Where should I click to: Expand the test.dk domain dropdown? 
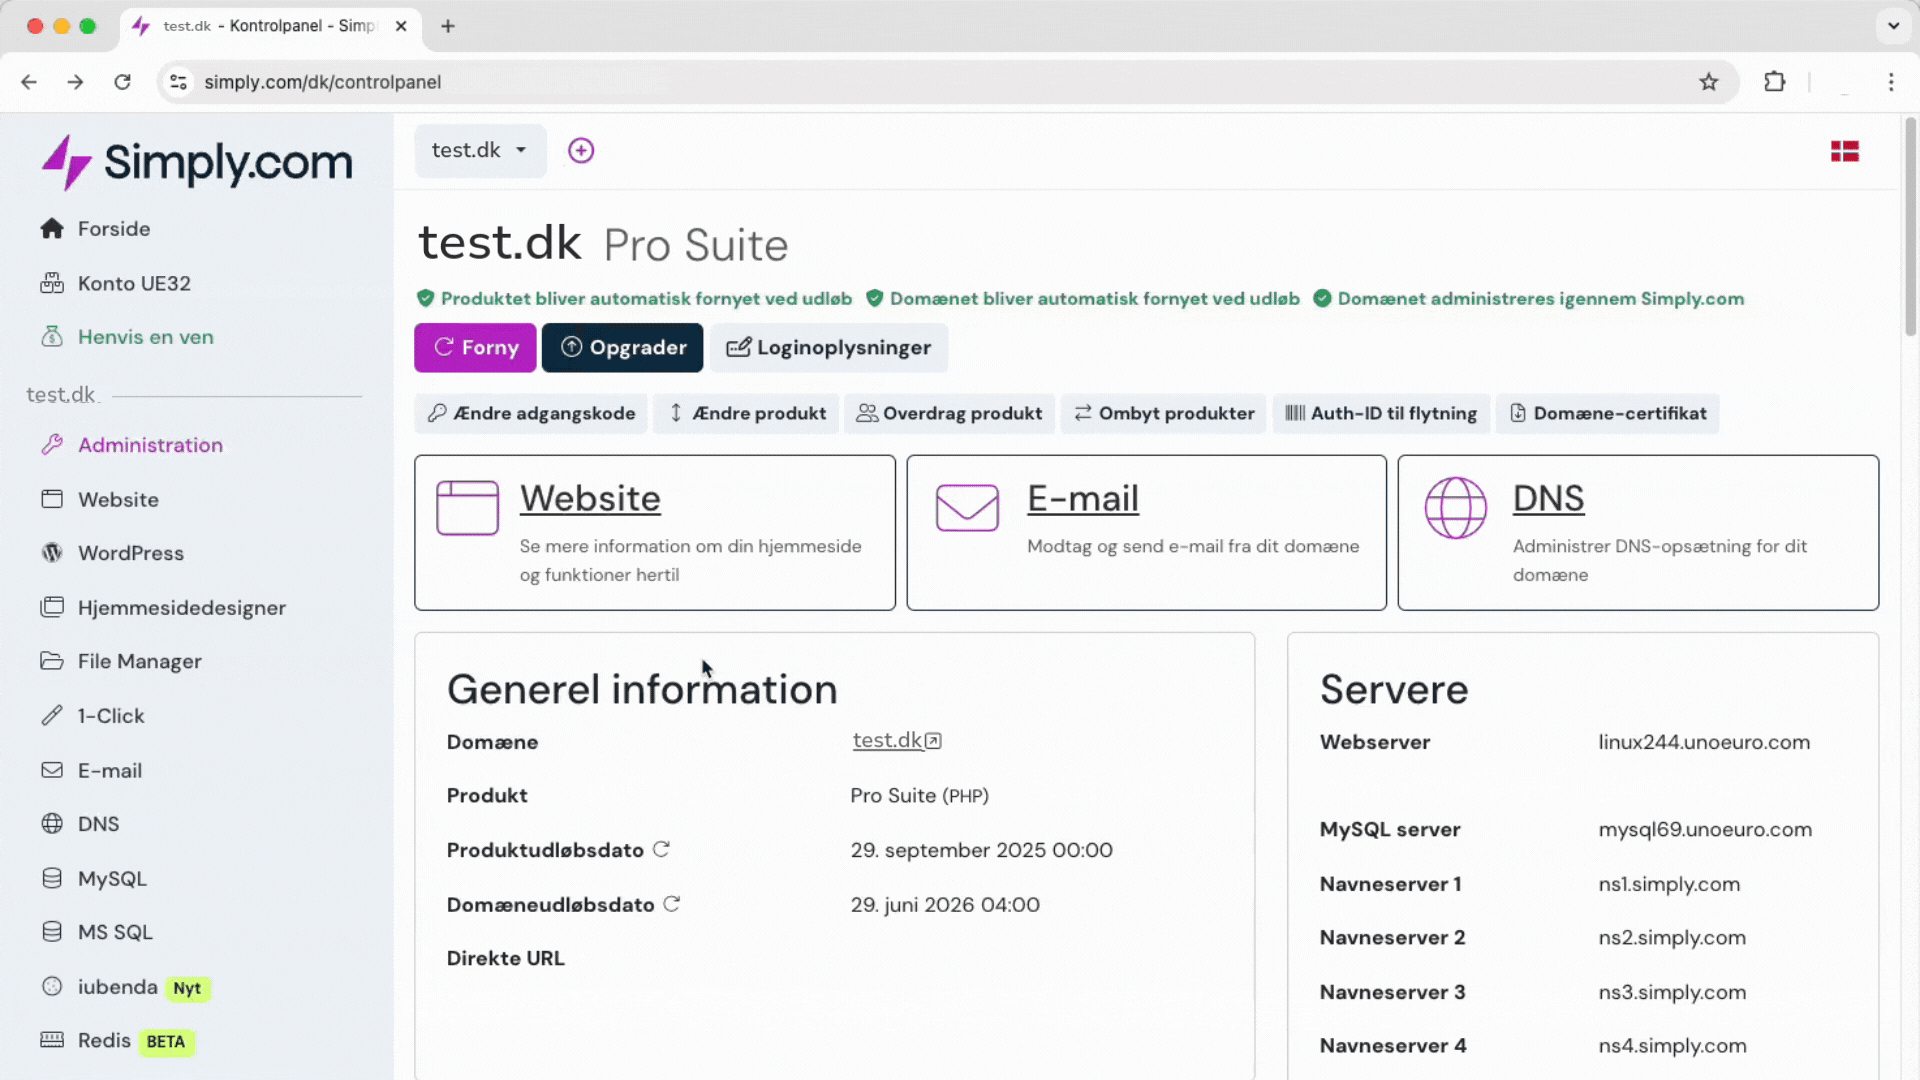(480, 150)
